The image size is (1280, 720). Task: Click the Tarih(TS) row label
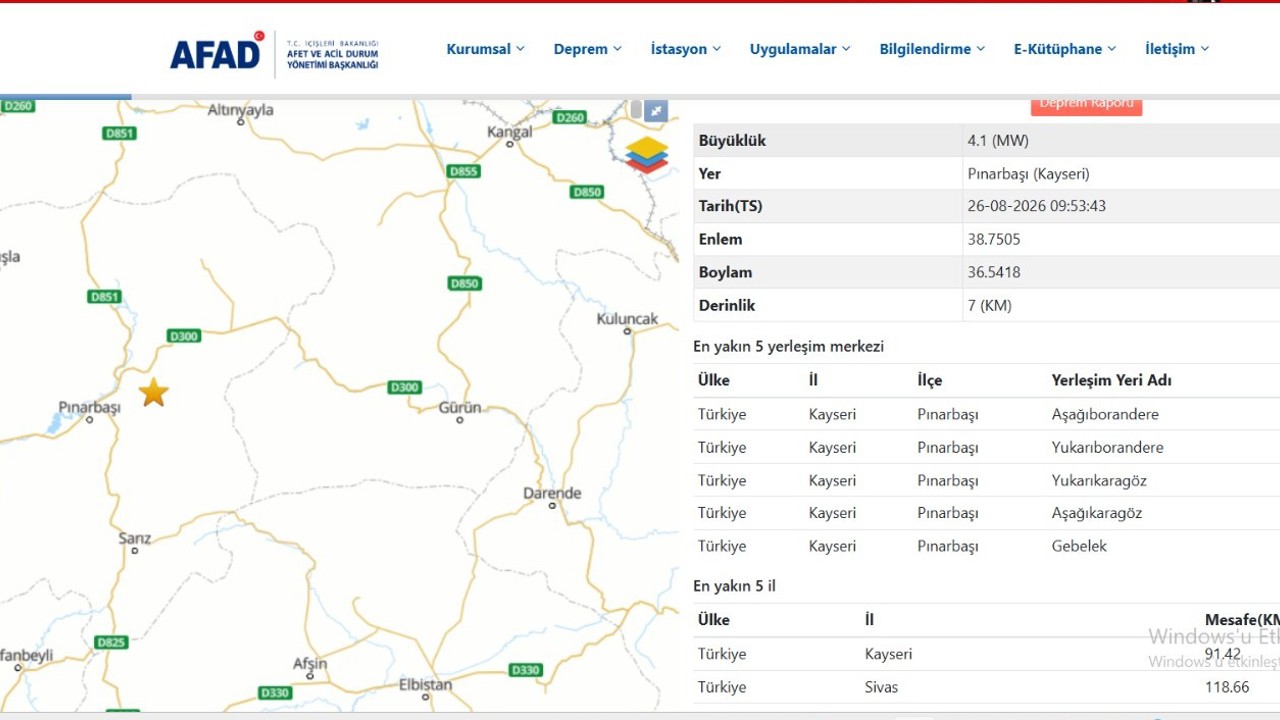pos(730,207)
